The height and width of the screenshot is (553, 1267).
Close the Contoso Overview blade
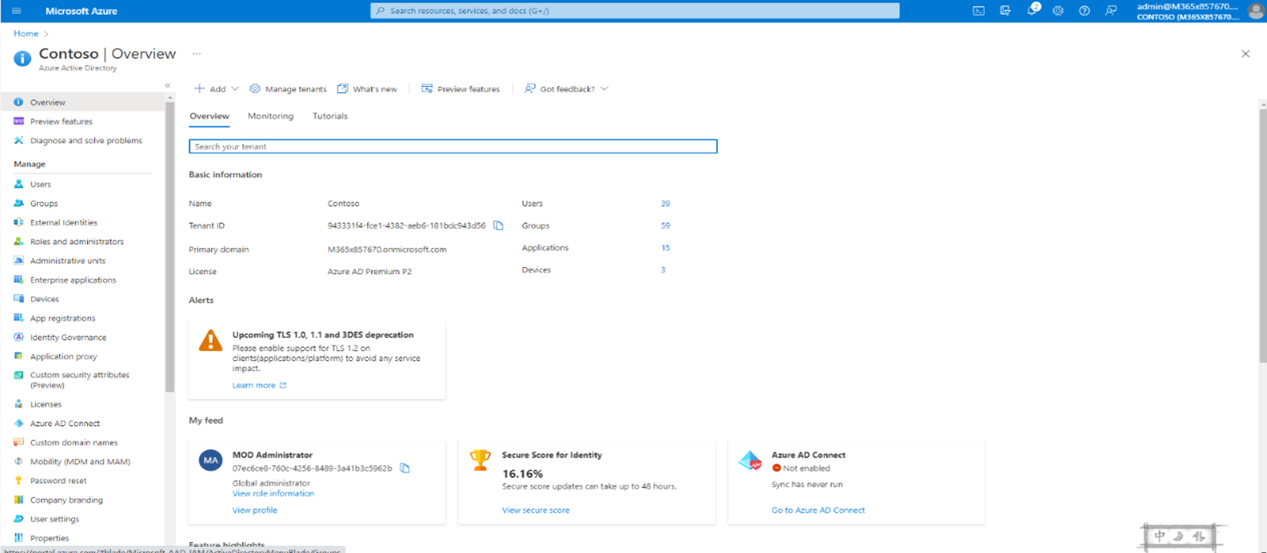pos(1245,54)
